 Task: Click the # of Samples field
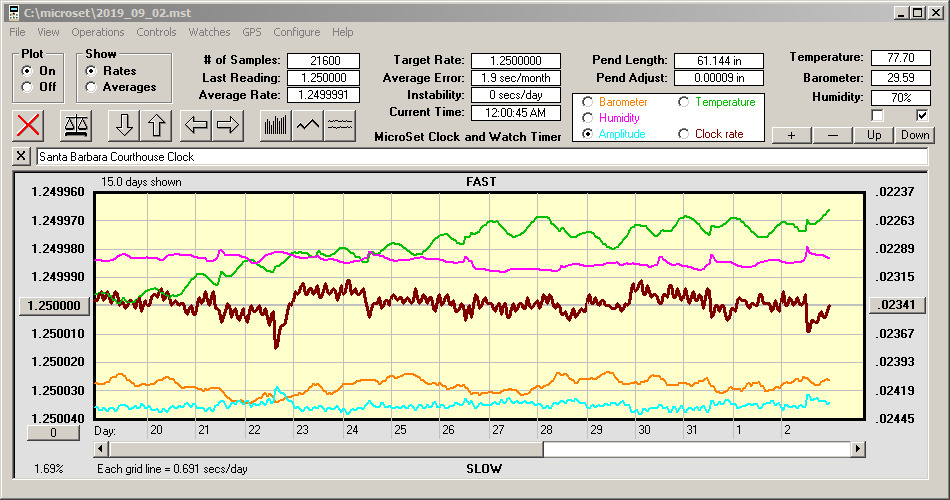click(x=324, y=61)
